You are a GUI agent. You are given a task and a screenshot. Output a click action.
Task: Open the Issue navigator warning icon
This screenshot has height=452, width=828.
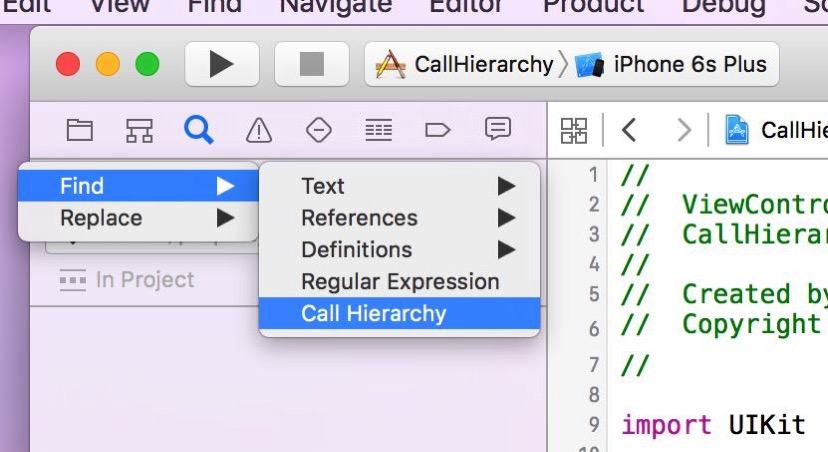click(x=259, y=130)
